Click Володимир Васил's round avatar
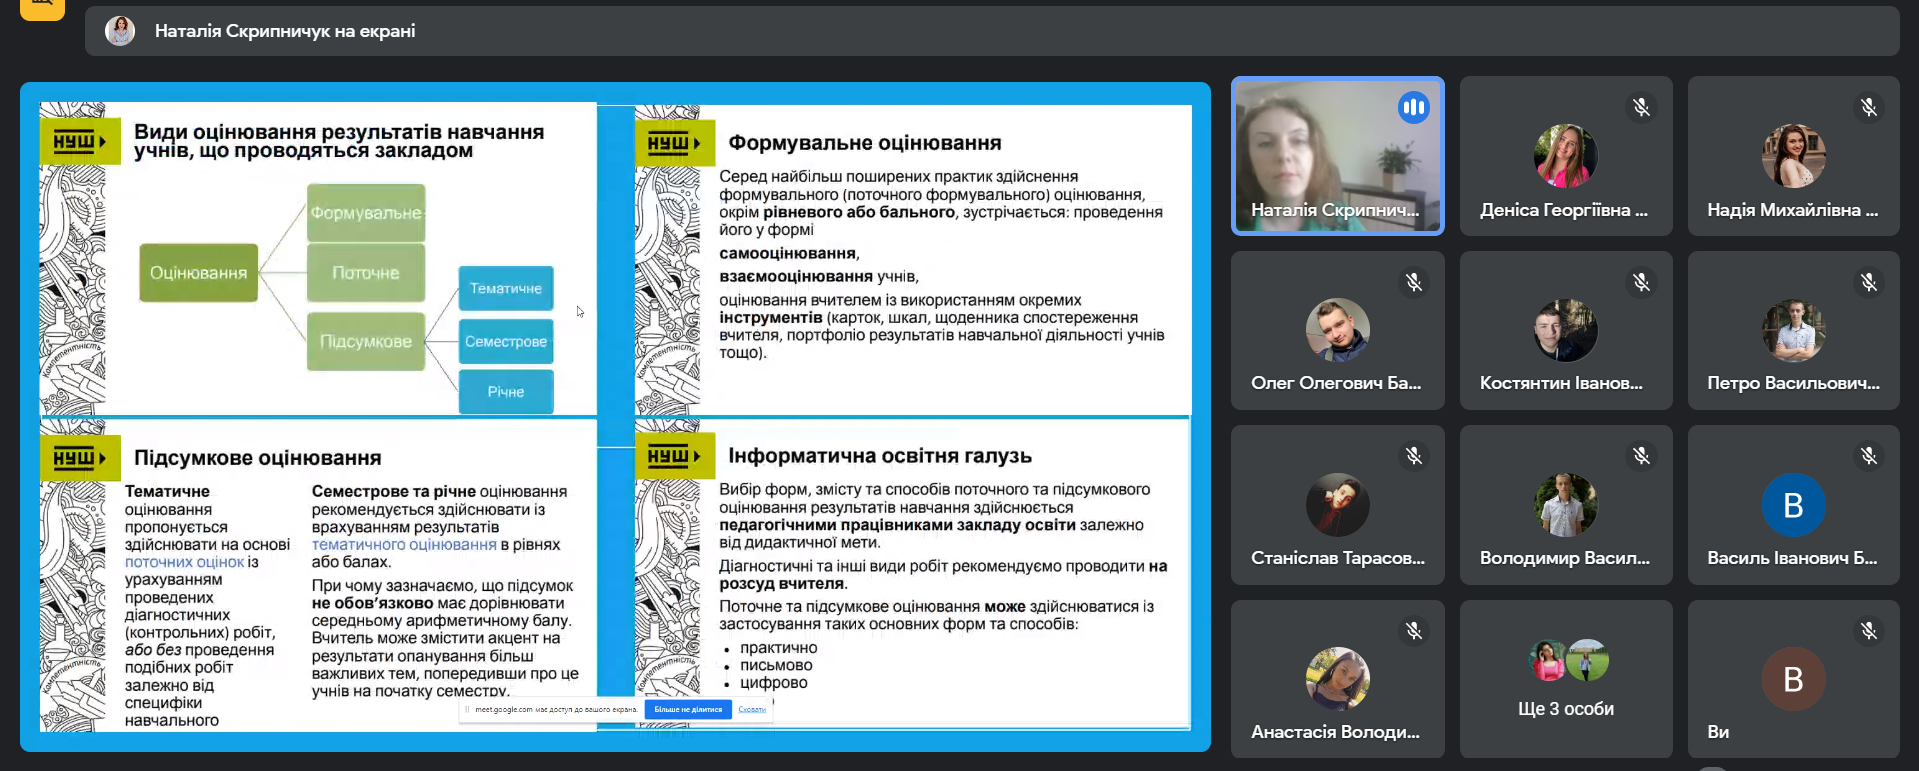This screenshot has height=771, width=1919. point(1566,505)
